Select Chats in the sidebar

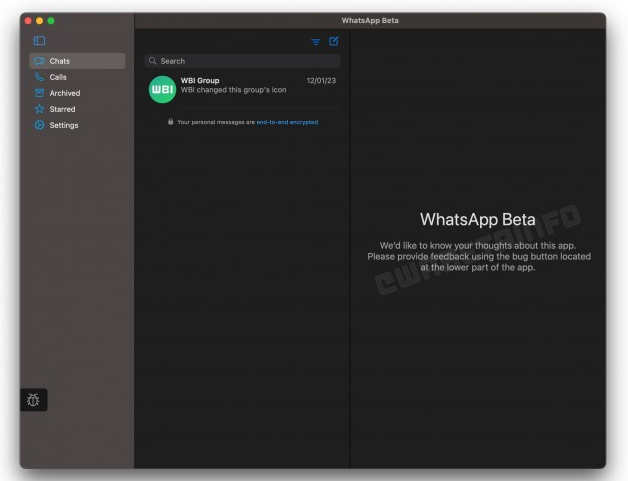point(77,61)
